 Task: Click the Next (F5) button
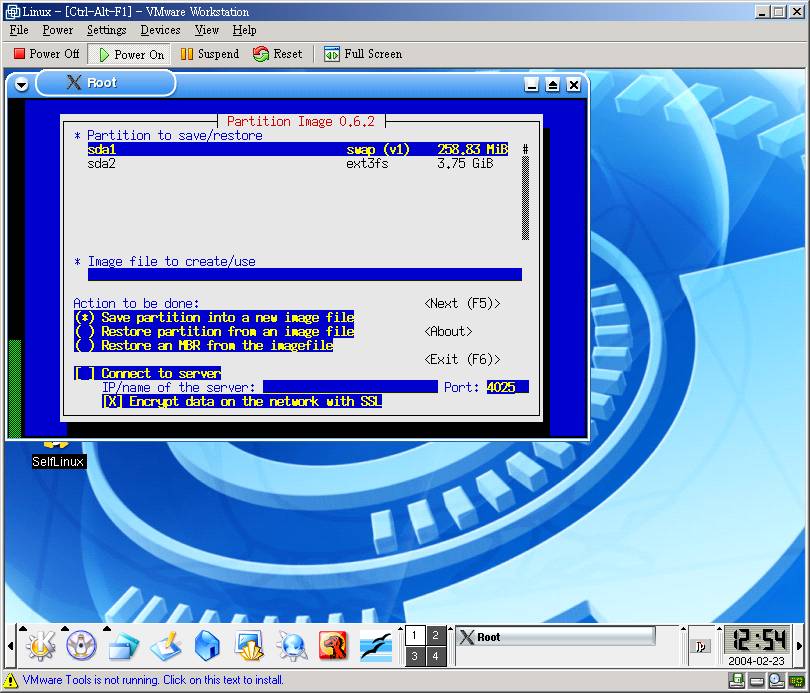[462, 303]
